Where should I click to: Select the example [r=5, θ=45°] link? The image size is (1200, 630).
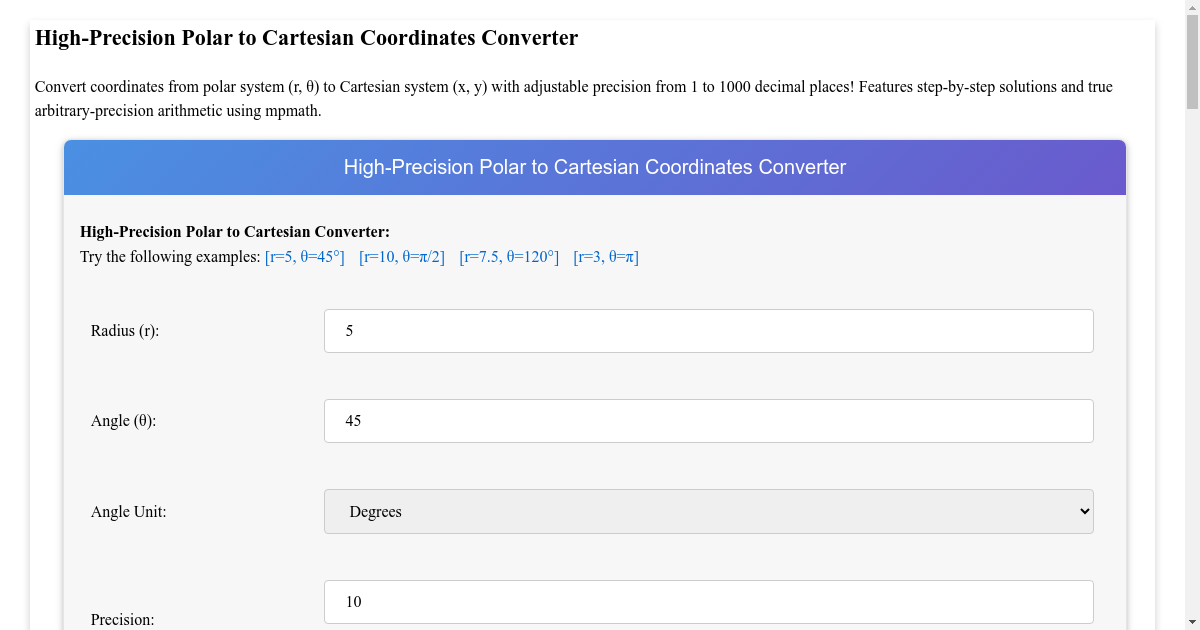point(303,256)
